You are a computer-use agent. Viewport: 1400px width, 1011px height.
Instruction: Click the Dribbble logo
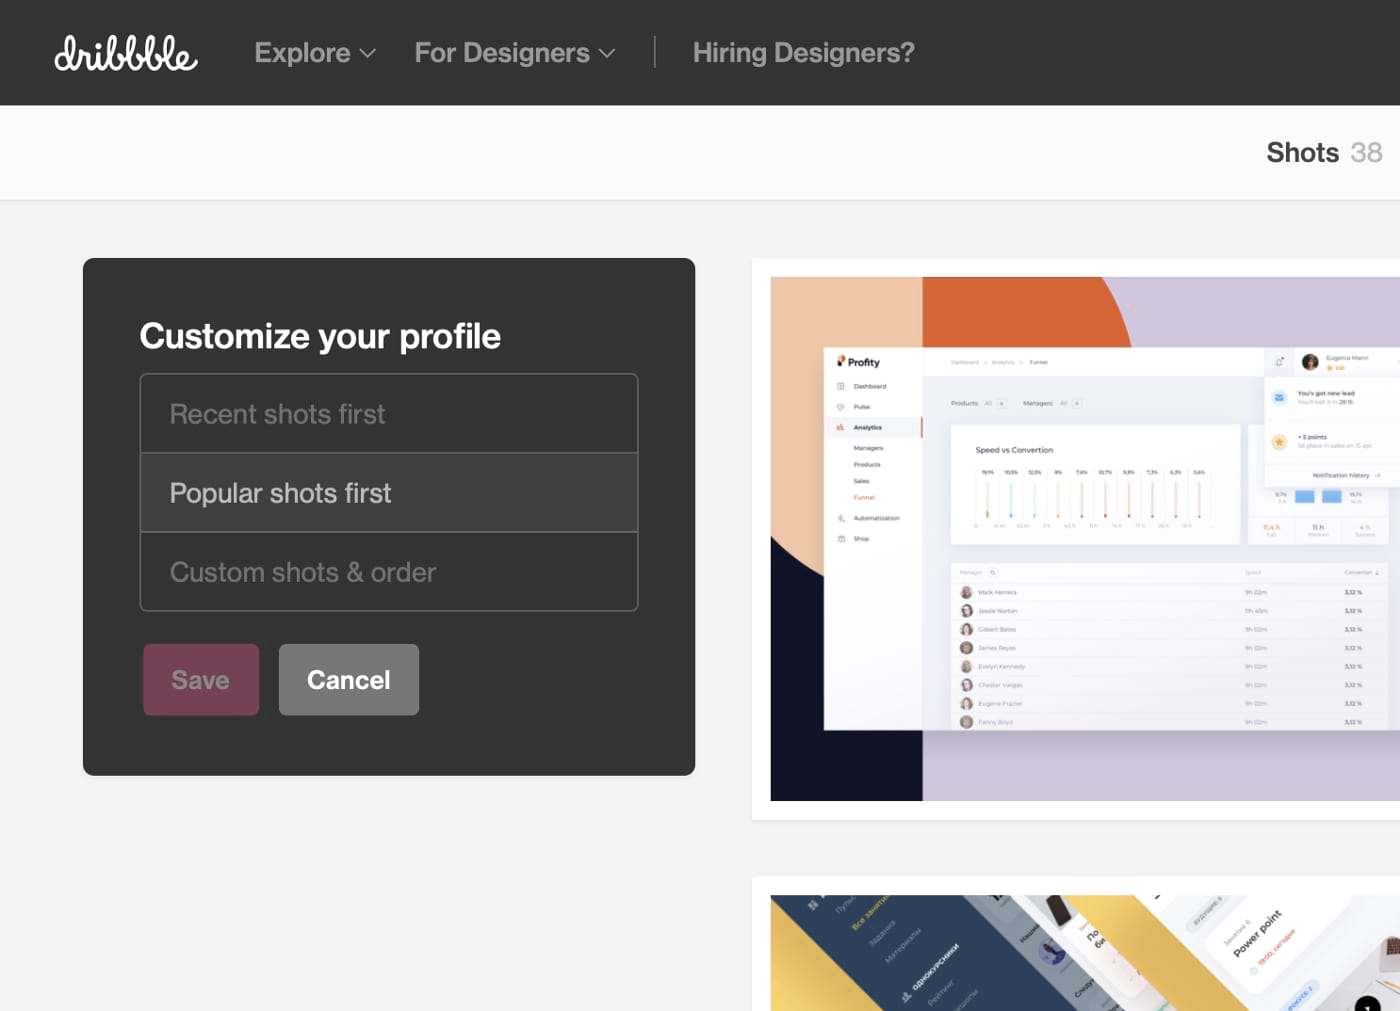[126, 53]
